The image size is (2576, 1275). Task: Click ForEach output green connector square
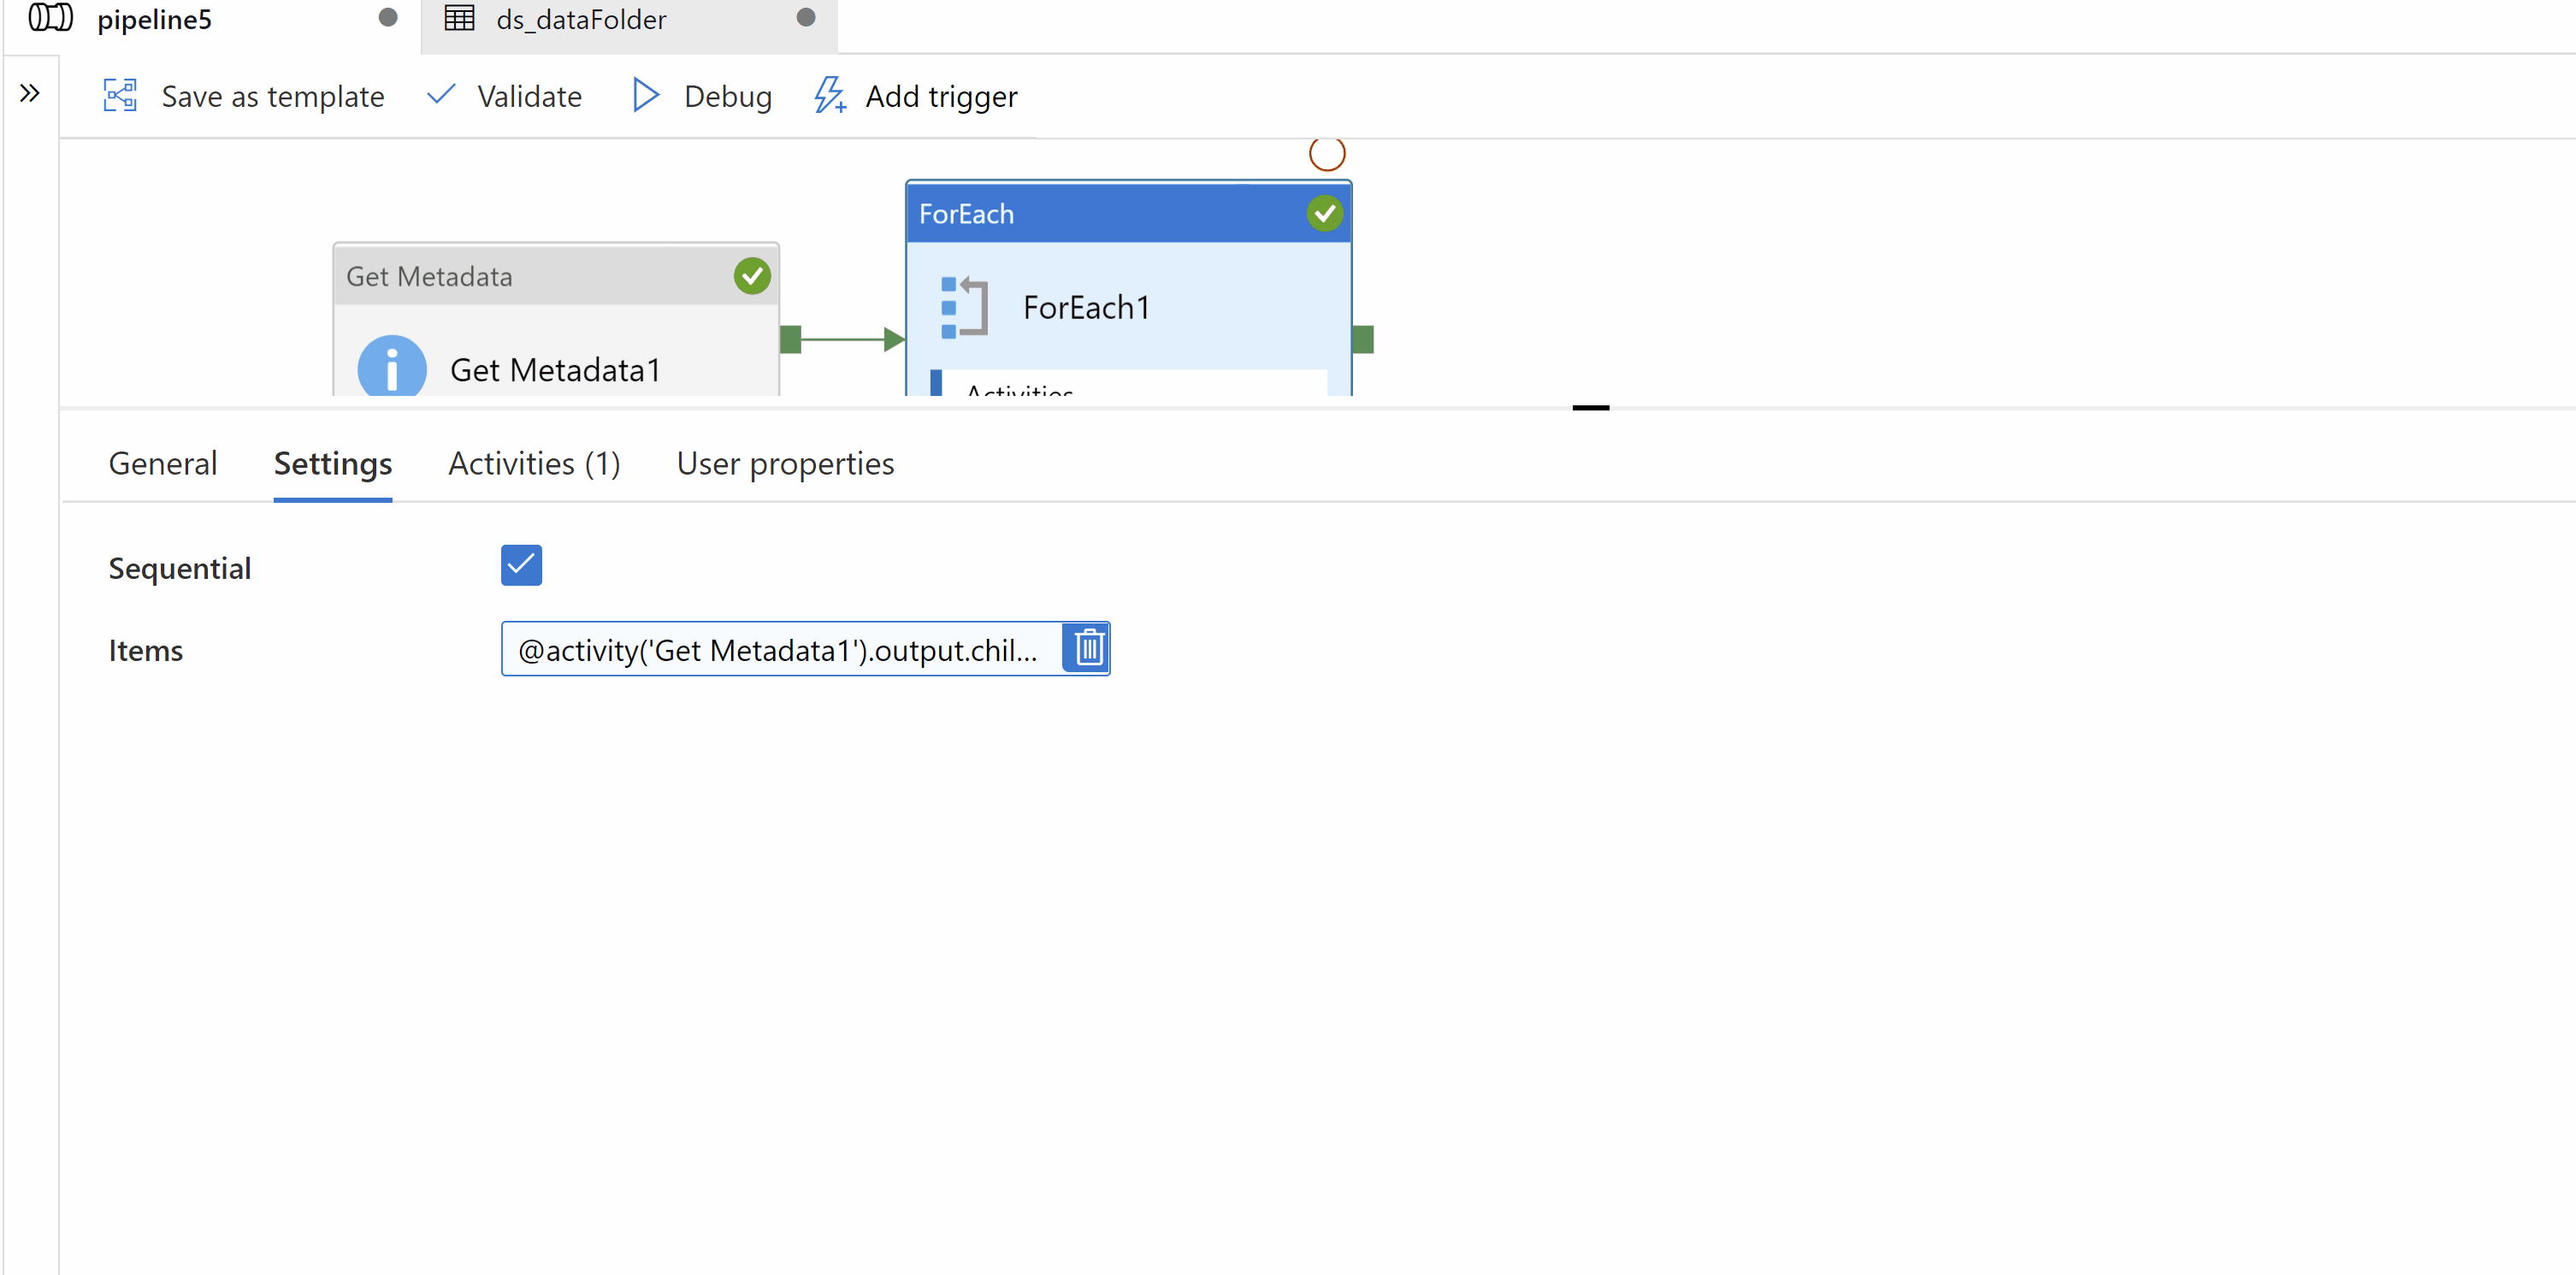click(1363, 340)
